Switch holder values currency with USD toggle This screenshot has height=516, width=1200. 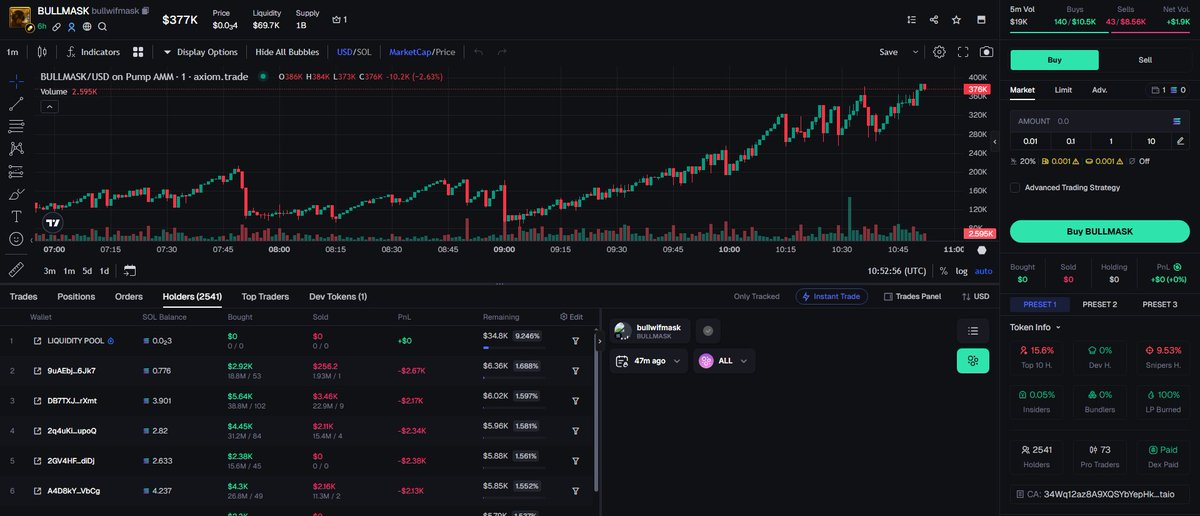coord(975,296)
